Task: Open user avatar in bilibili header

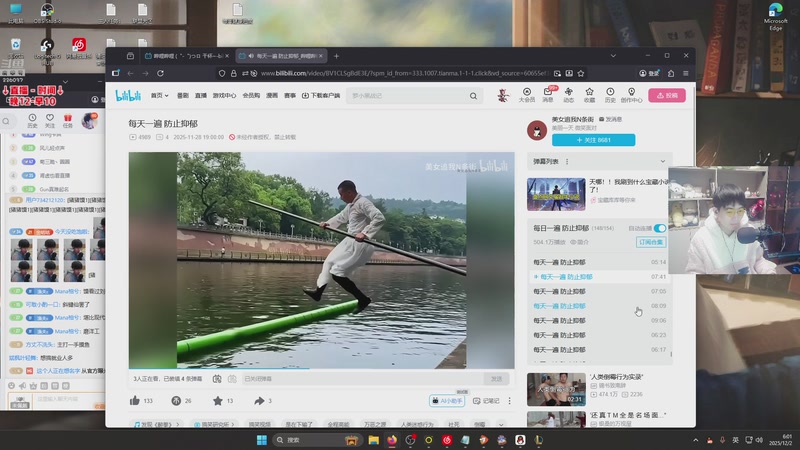Action: point(503,95)
